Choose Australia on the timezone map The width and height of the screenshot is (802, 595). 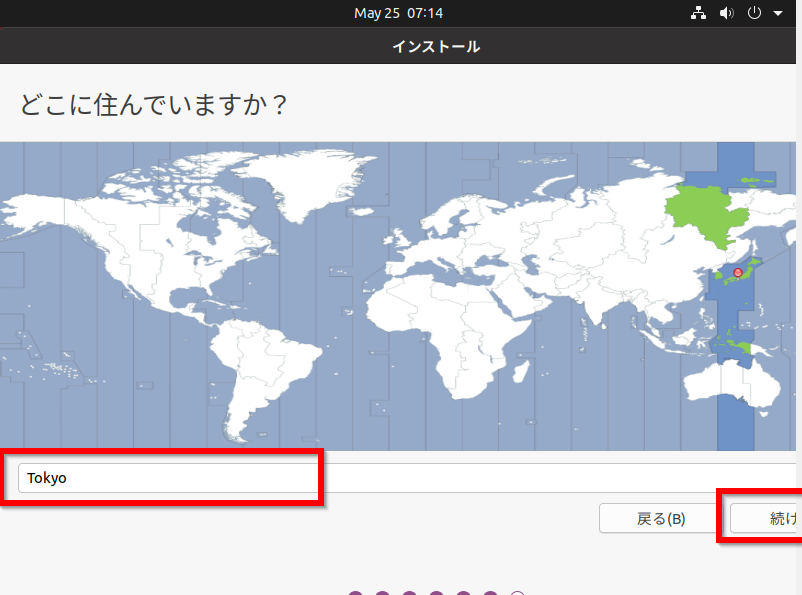pos(732,384)
